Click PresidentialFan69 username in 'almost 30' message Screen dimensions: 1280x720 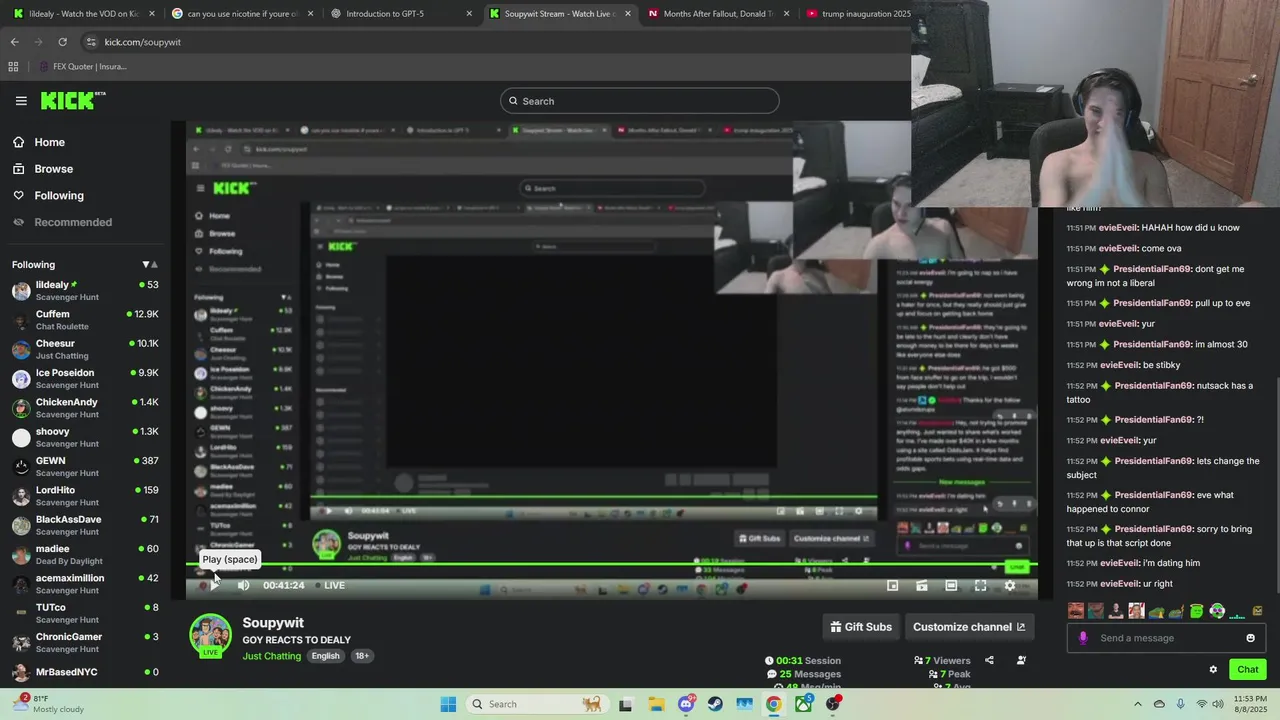click(1152, 345)
